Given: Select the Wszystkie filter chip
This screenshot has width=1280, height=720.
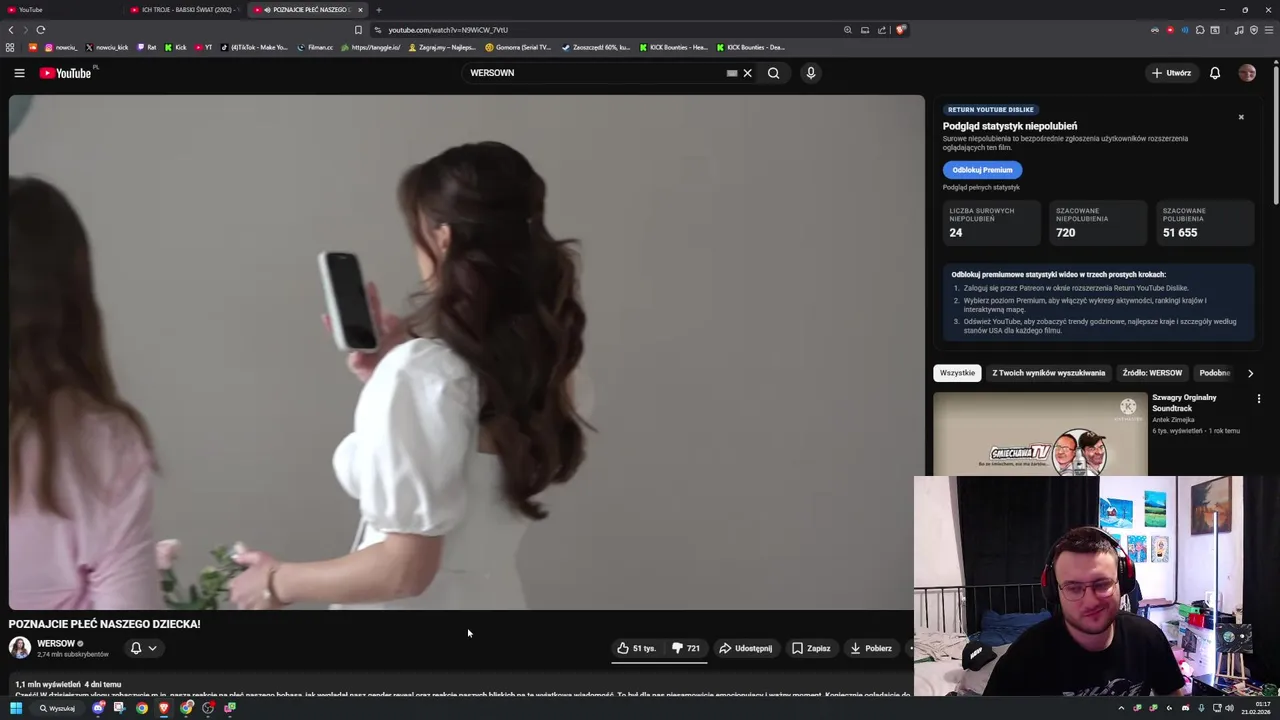Looking at the screenshot, I should tap(957, 373).
